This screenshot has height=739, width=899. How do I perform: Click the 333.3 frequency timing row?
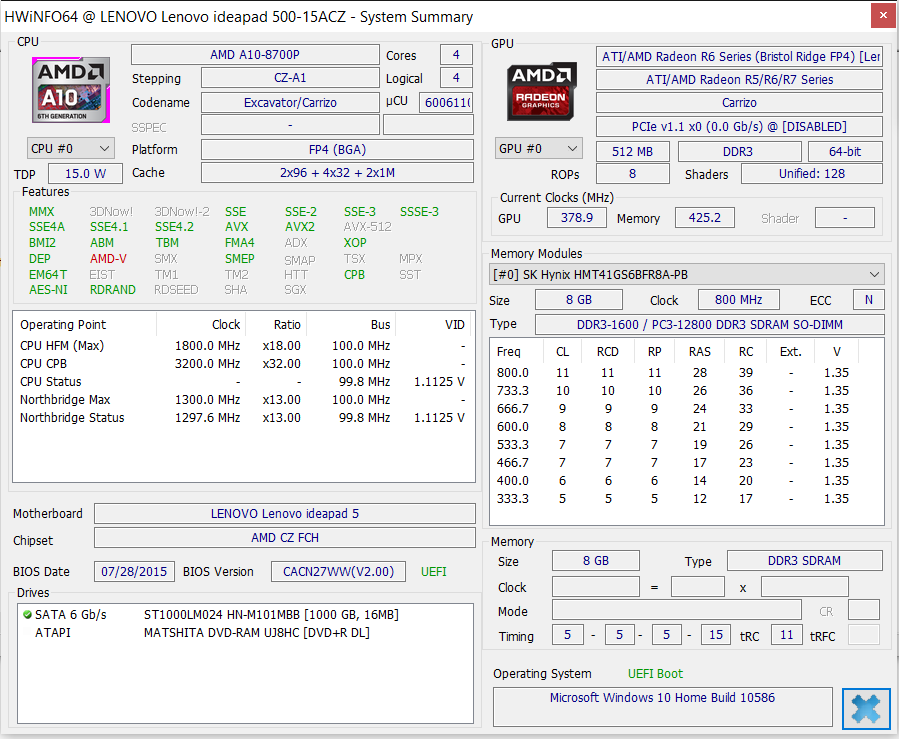click(x=686, y=499)
